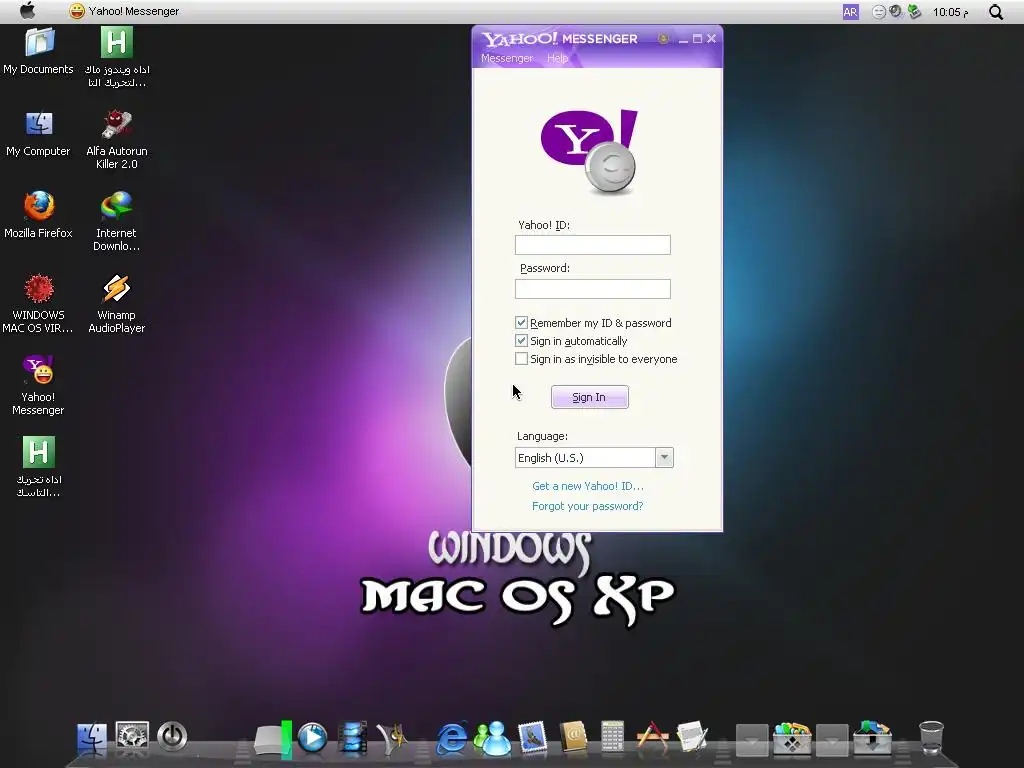Click the clock showing 10:05

point(950,12)
